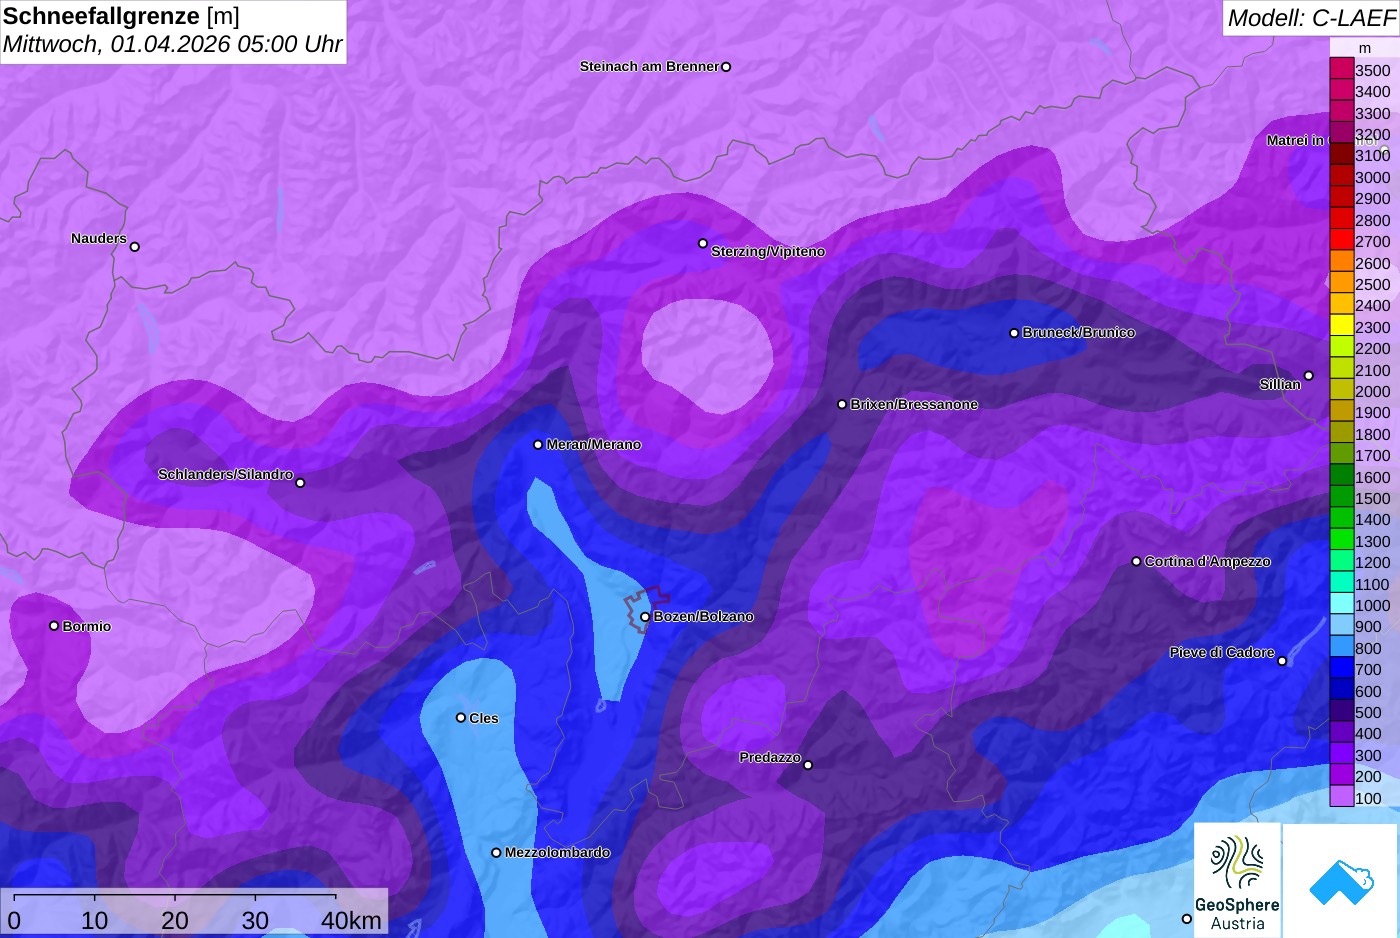1400x938 pixels.
Task: Select the Bozen/Bolzano city marker dot
Action: [x=645, y=617]
